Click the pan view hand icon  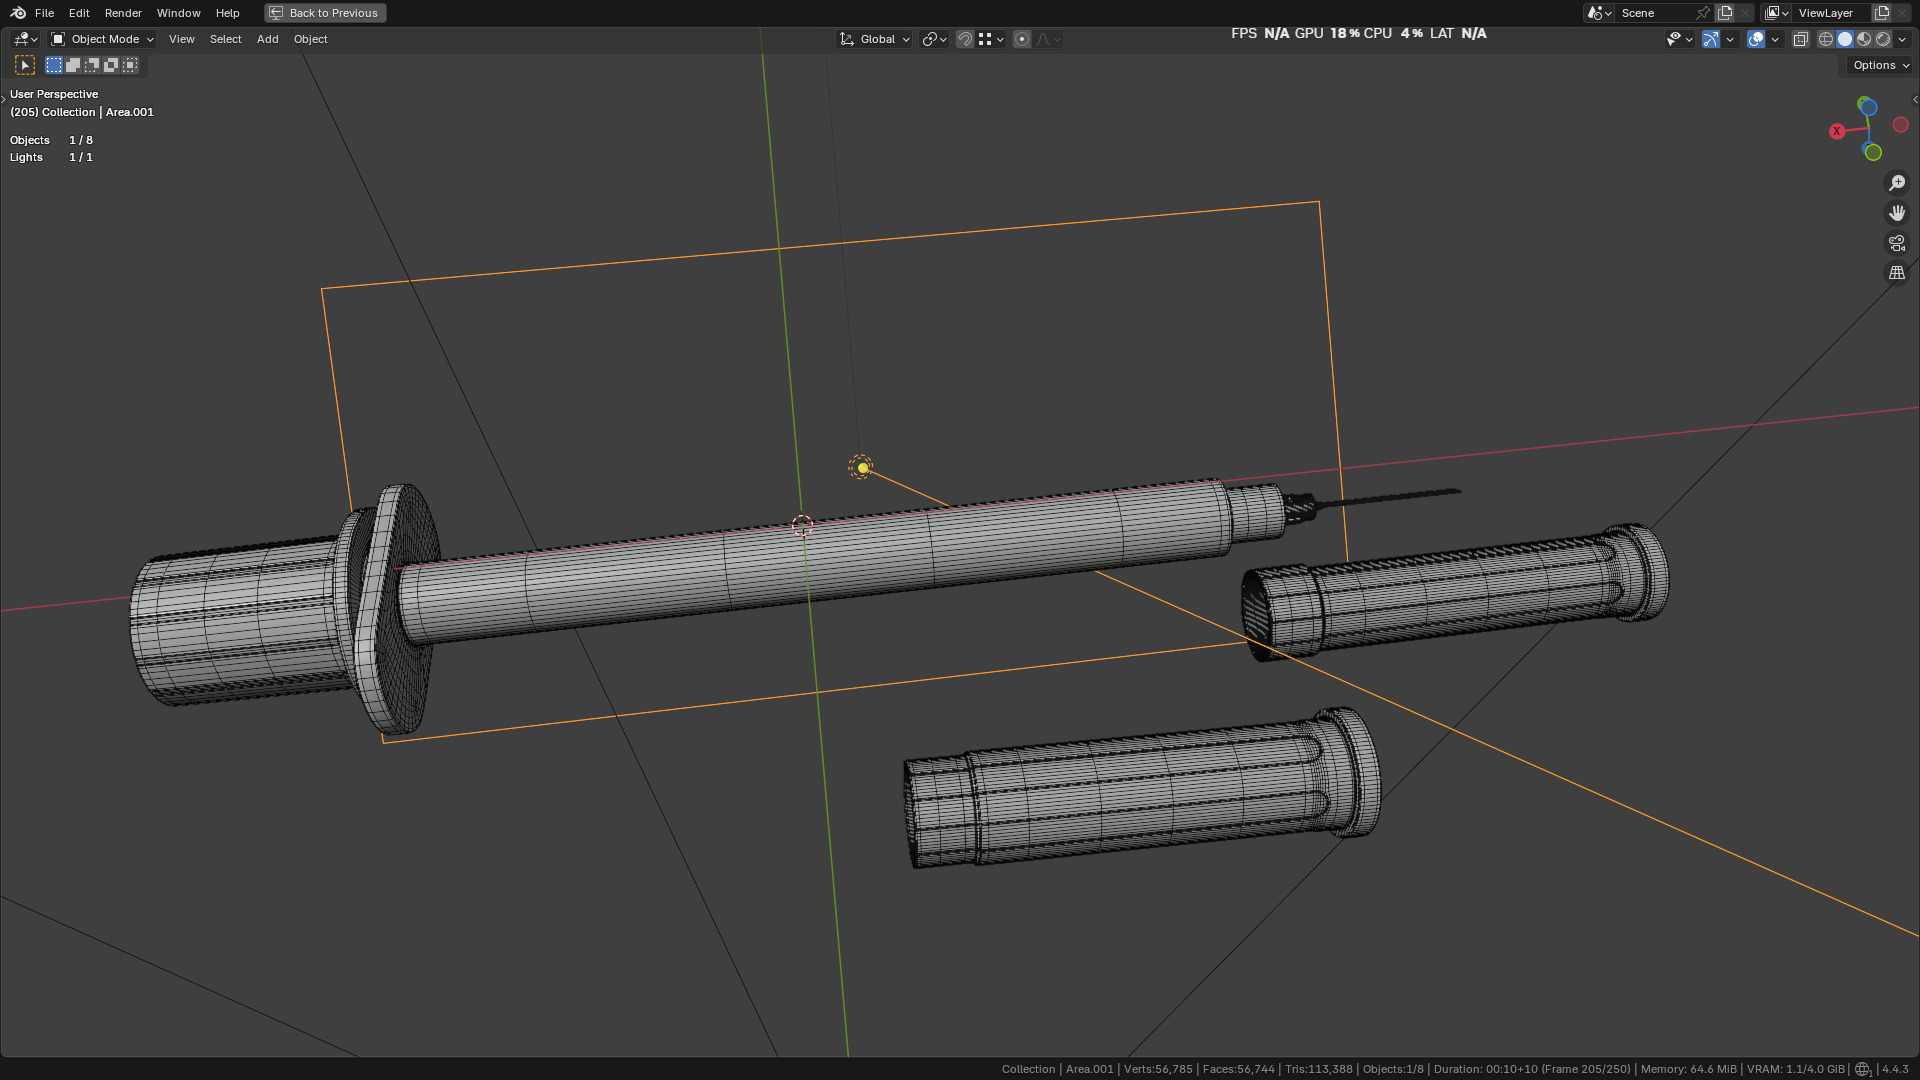pos(1897,213)
